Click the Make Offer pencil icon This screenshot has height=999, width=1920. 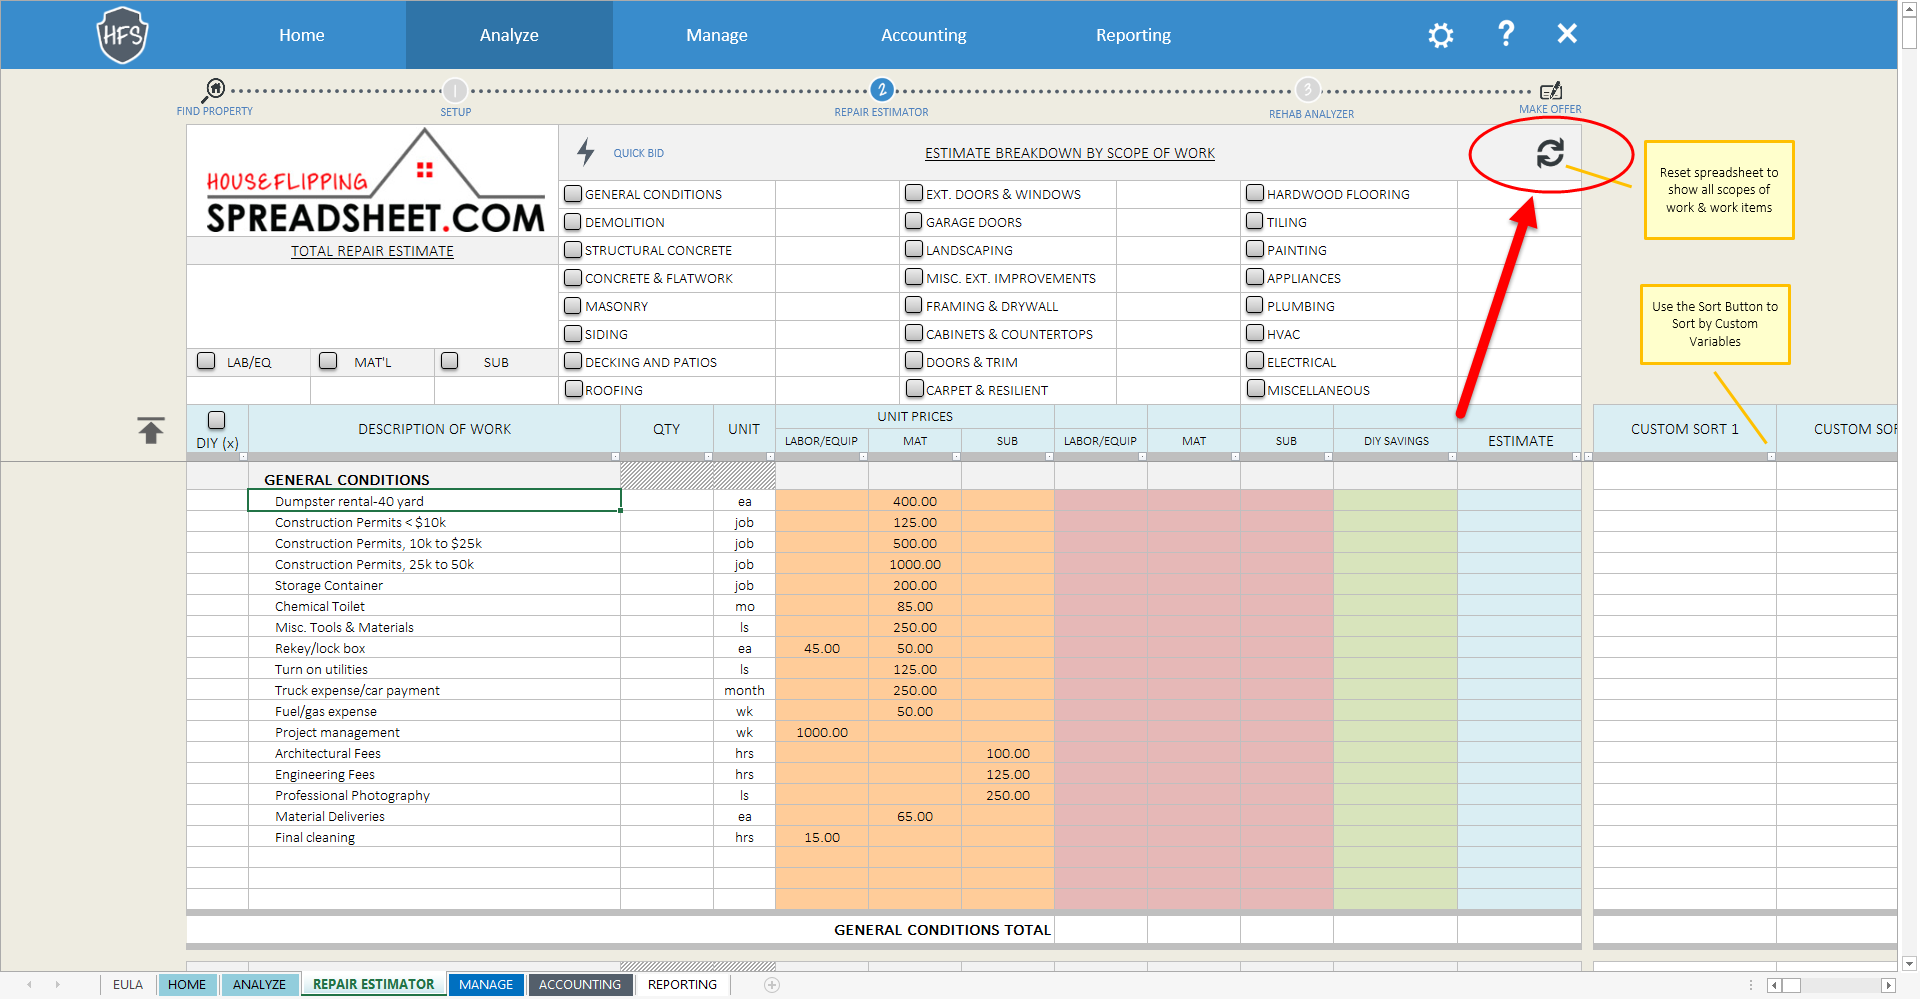coord(1550,91)
